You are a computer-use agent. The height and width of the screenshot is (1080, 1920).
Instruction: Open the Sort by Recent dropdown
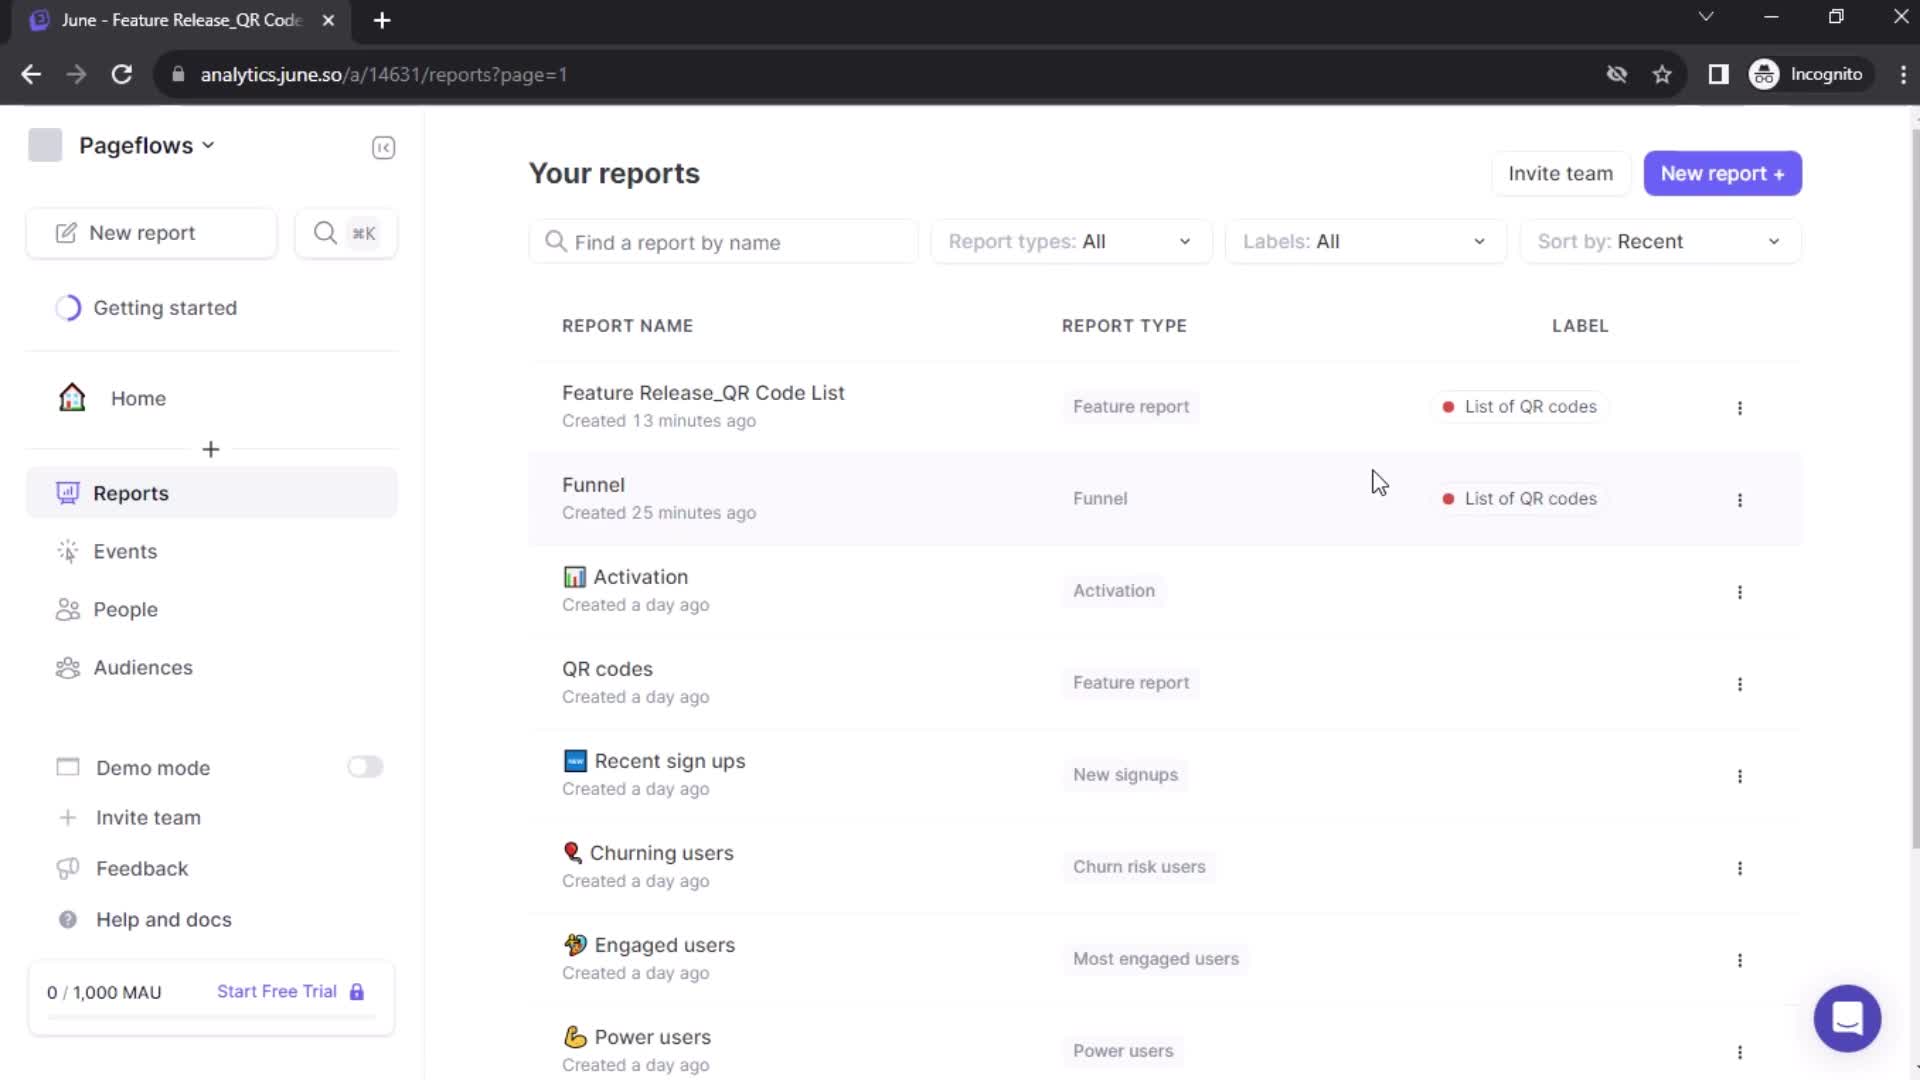pyautogui.click(x=1660, y=242)
